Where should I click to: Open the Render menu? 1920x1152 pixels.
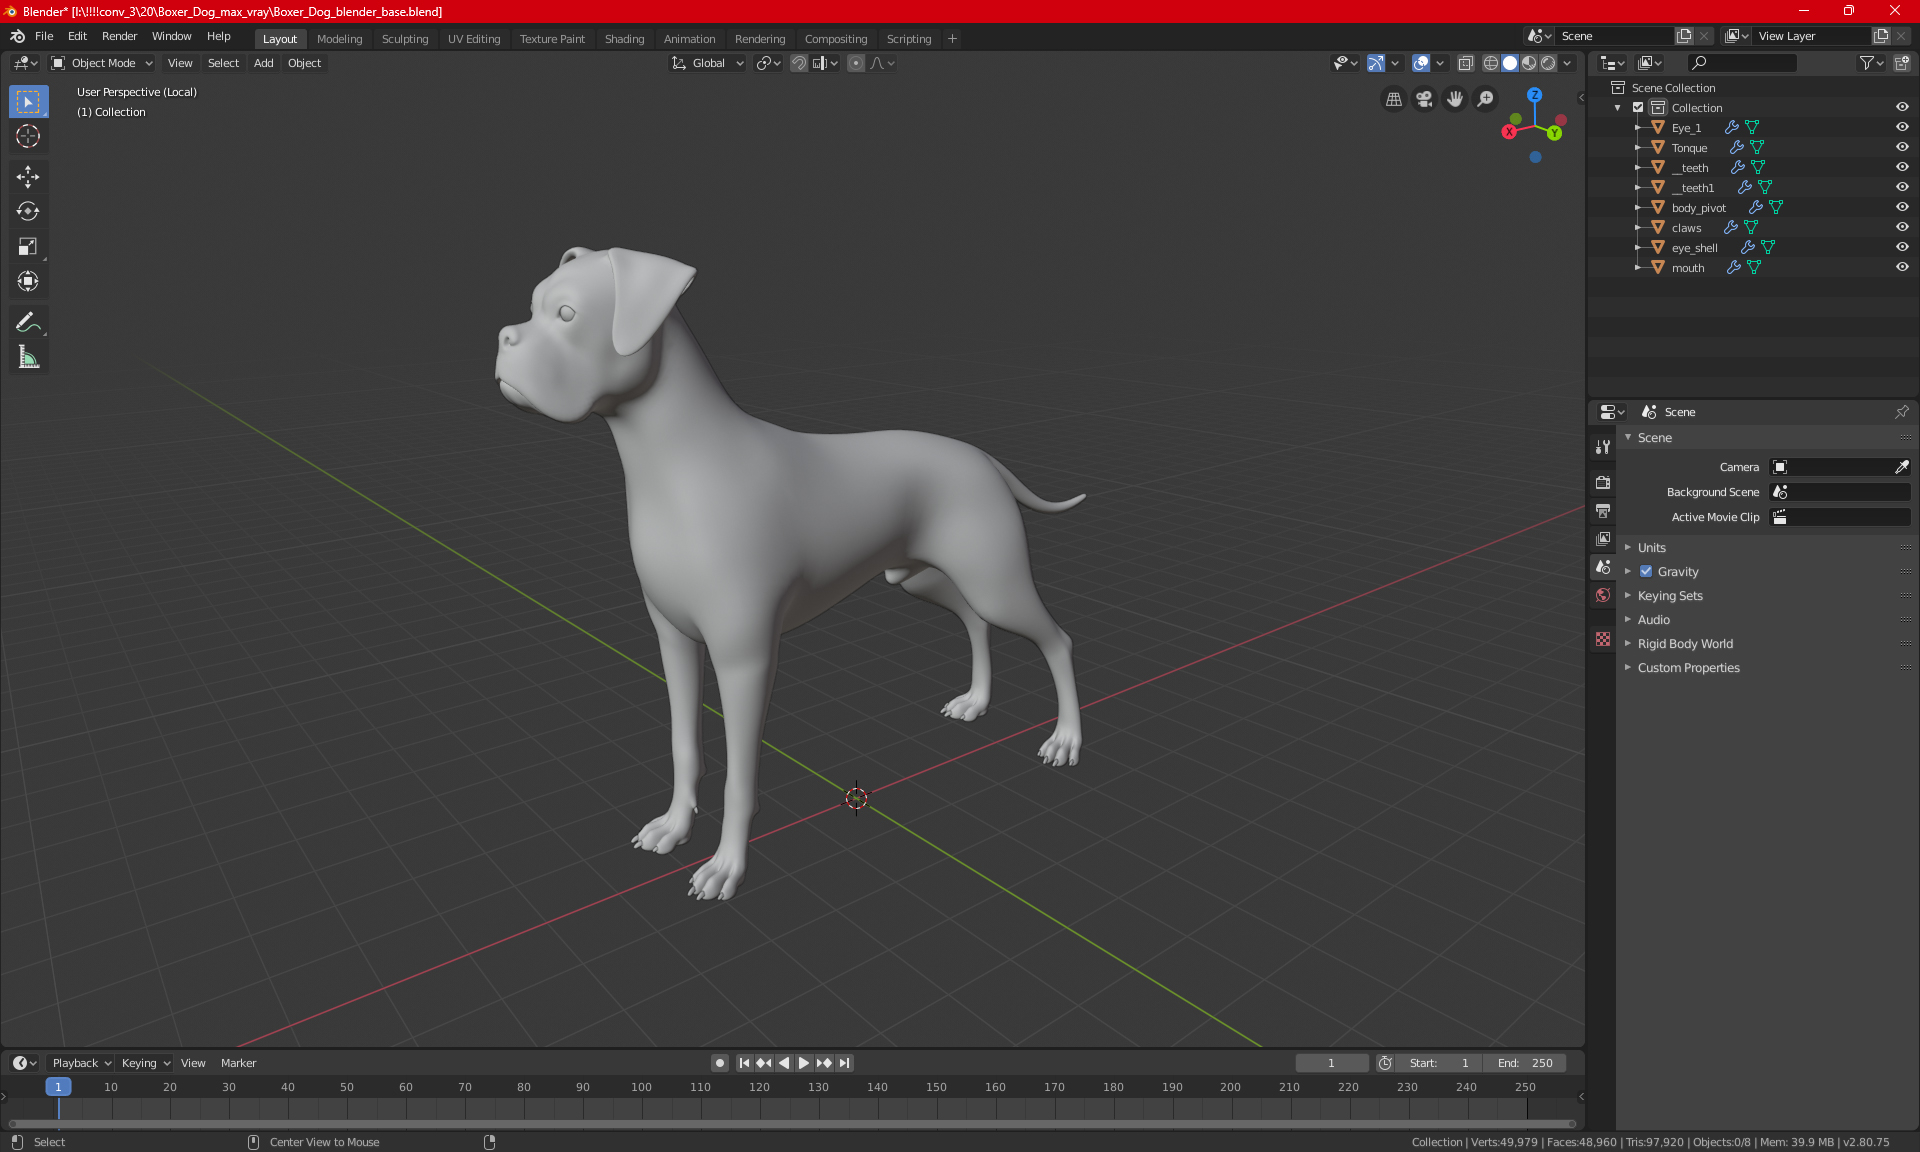[x=119, y=36]
